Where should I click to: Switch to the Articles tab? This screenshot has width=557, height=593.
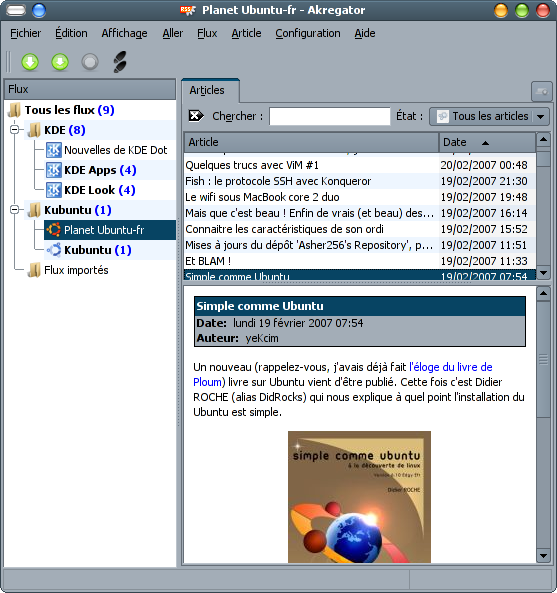207,90
